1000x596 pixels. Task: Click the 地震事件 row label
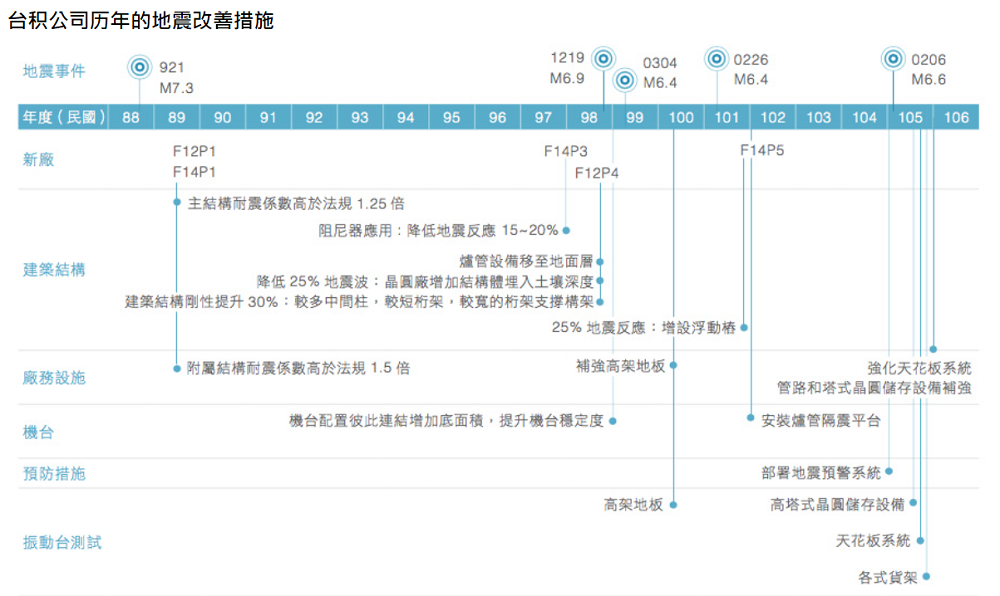[54, 71]
